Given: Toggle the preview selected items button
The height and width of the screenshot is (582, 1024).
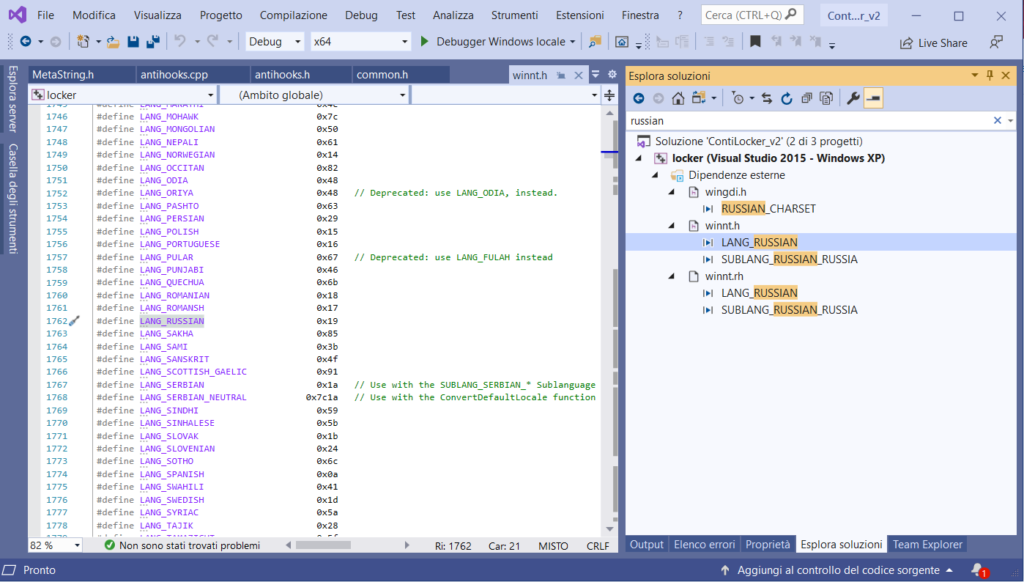Looking at the screenshot, I should (x=874, y=98).
